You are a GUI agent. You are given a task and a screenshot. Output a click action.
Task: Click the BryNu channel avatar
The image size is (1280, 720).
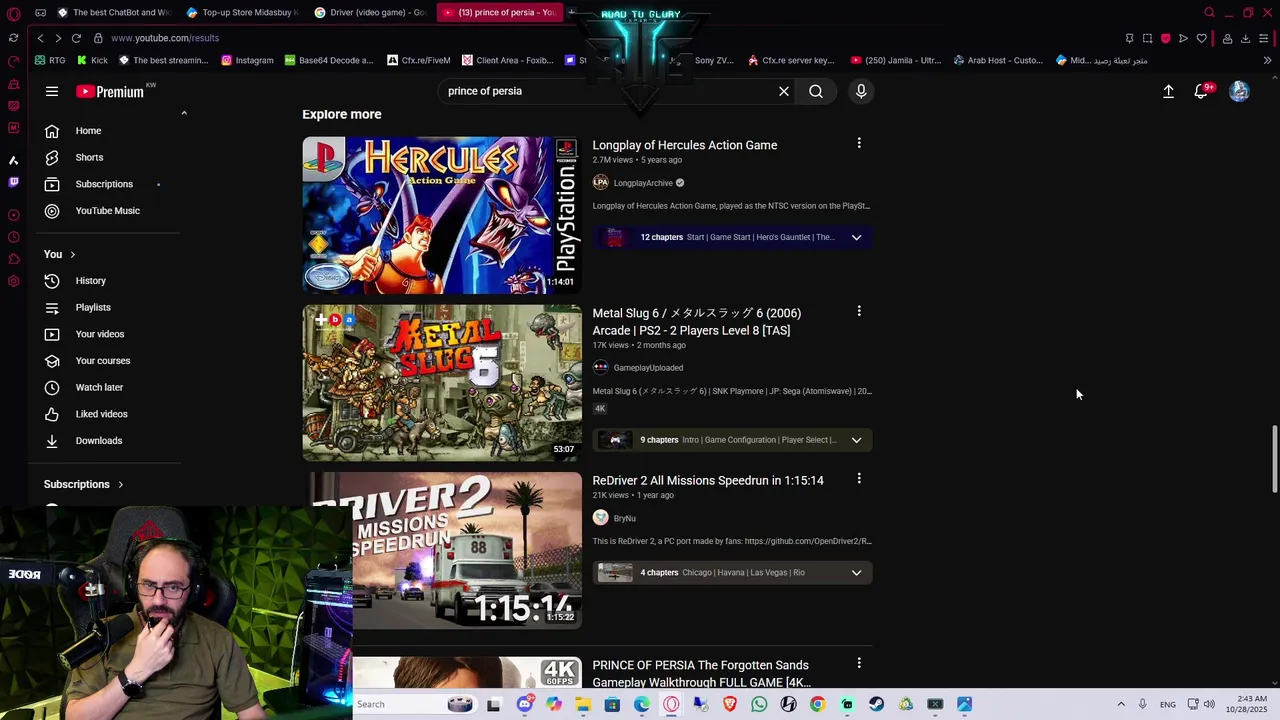click(600, 517)
